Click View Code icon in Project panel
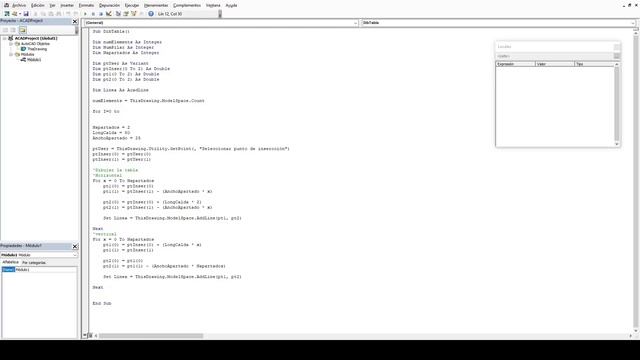The width and height of the screenshot is (640, 360). [5, 30]
